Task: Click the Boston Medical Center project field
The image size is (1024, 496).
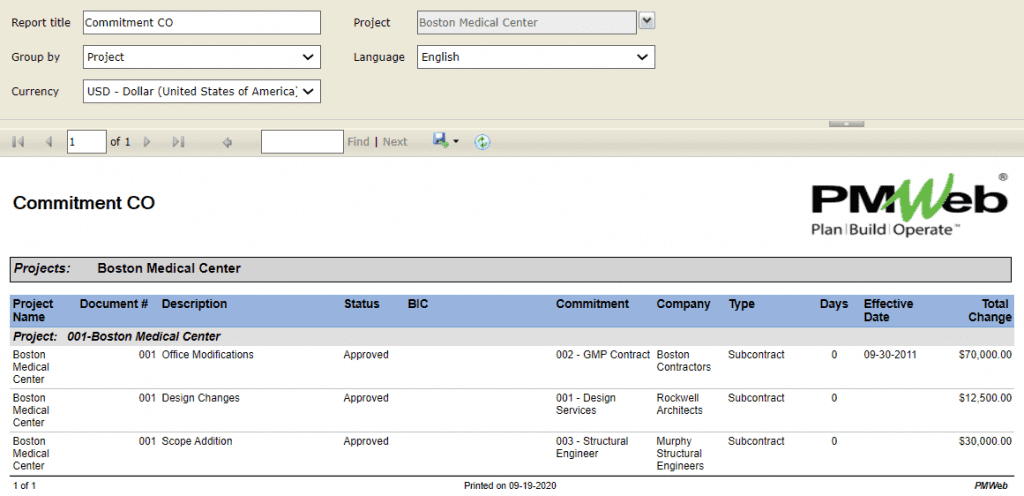Action: tap(526, 22)
